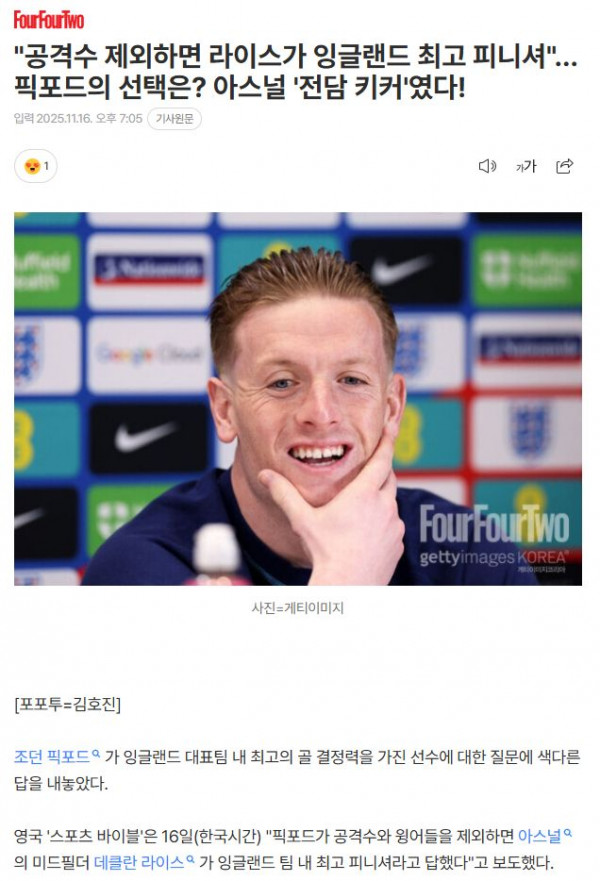Open the 가가 font size setting

[x=526, y=166]
